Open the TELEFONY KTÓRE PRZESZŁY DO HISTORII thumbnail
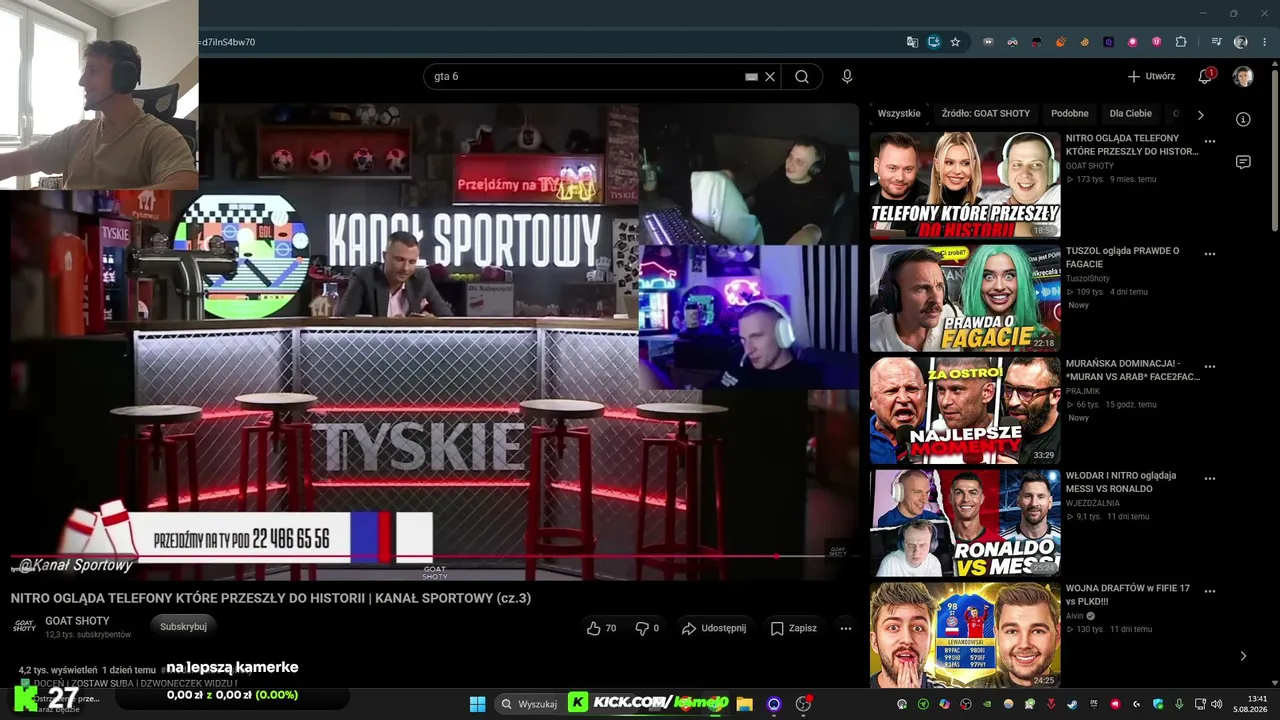1280x720 pixels. click(965, 185)
